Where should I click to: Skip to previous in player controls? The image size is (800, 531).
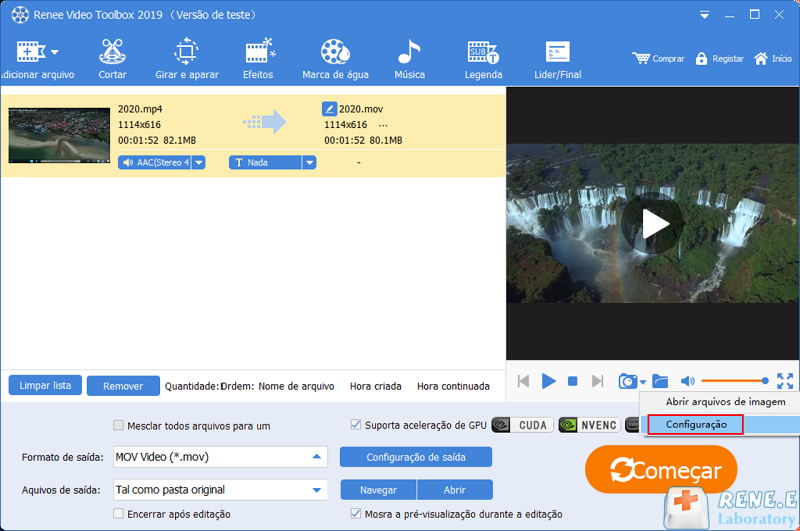[x=523, y=381]
